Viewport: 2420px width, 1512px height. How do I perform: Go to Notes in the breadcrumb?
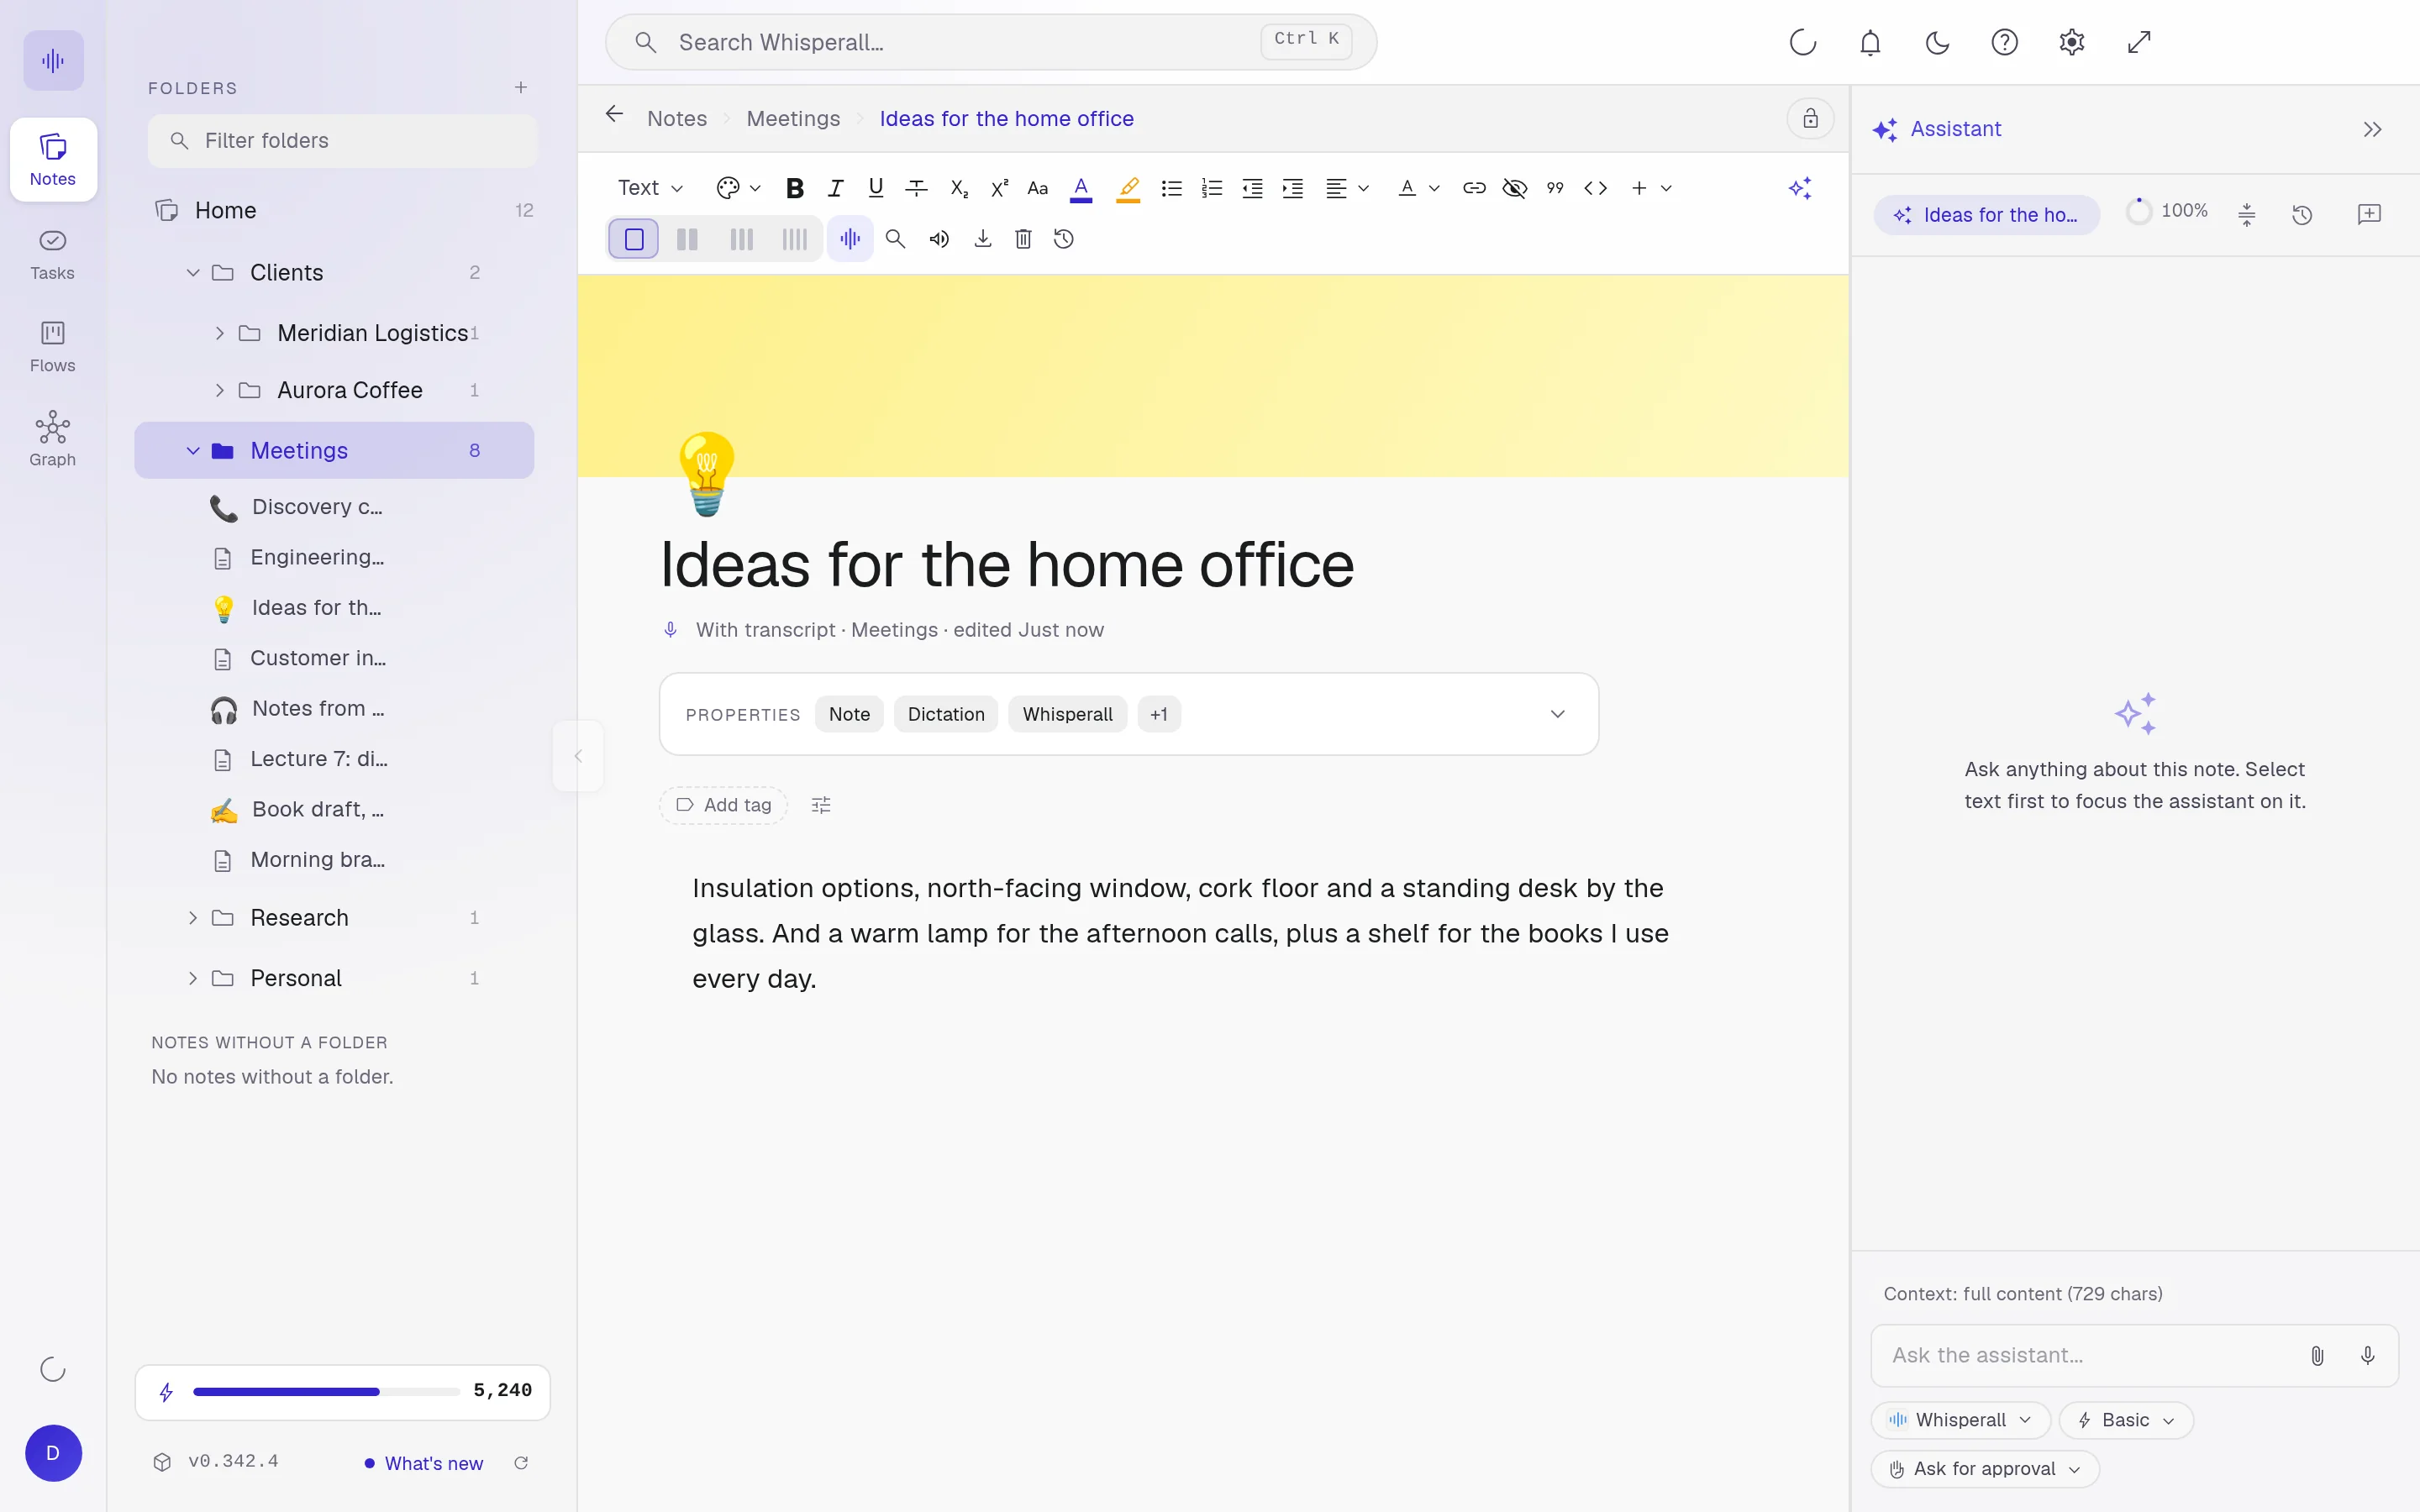point(677,119)
